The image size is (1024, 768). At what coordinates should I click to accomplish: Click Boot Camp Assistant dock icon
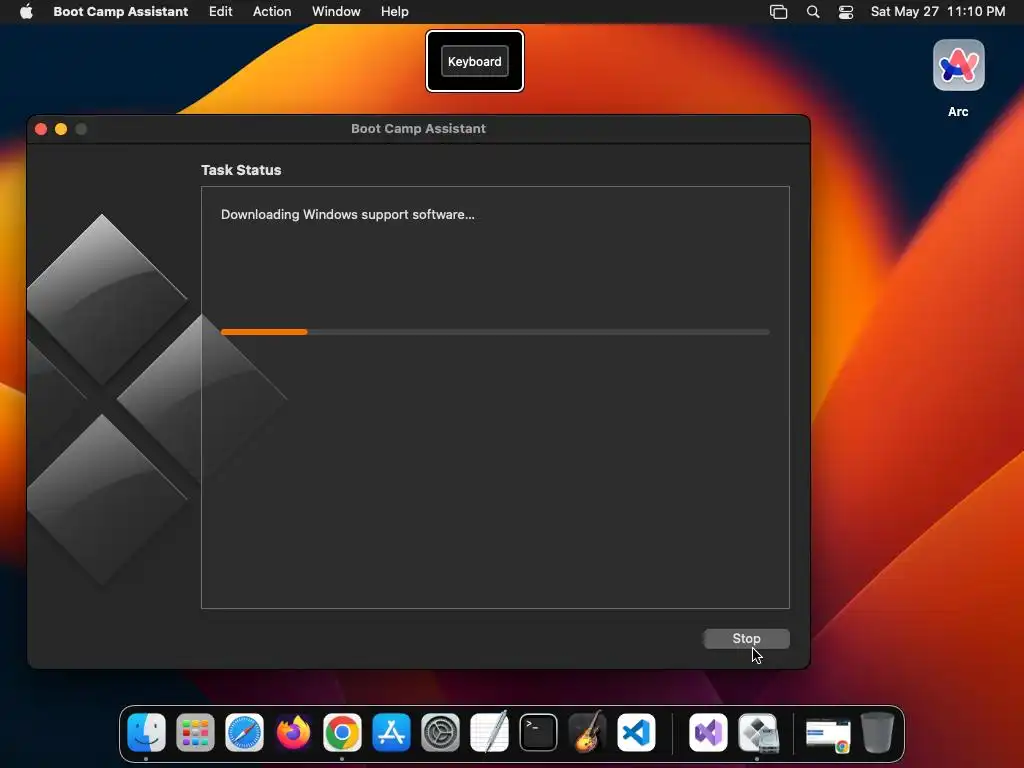(x=758, y=732)
